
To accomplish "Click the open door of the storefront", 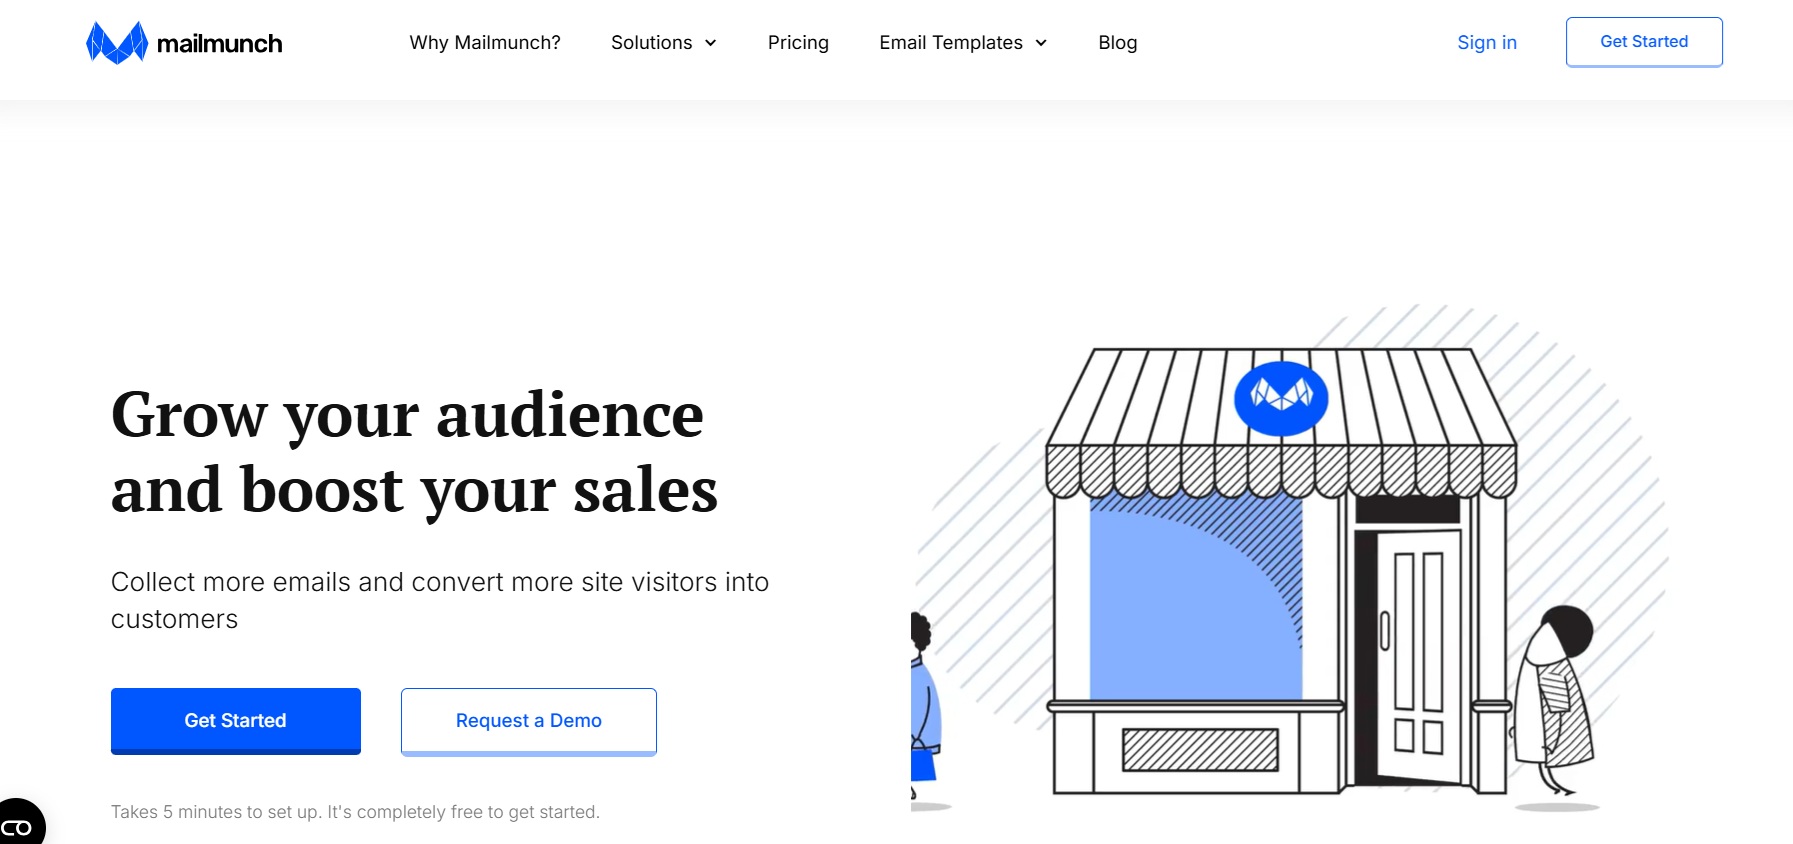I will pyautogui.click(x=1417, y=655).
